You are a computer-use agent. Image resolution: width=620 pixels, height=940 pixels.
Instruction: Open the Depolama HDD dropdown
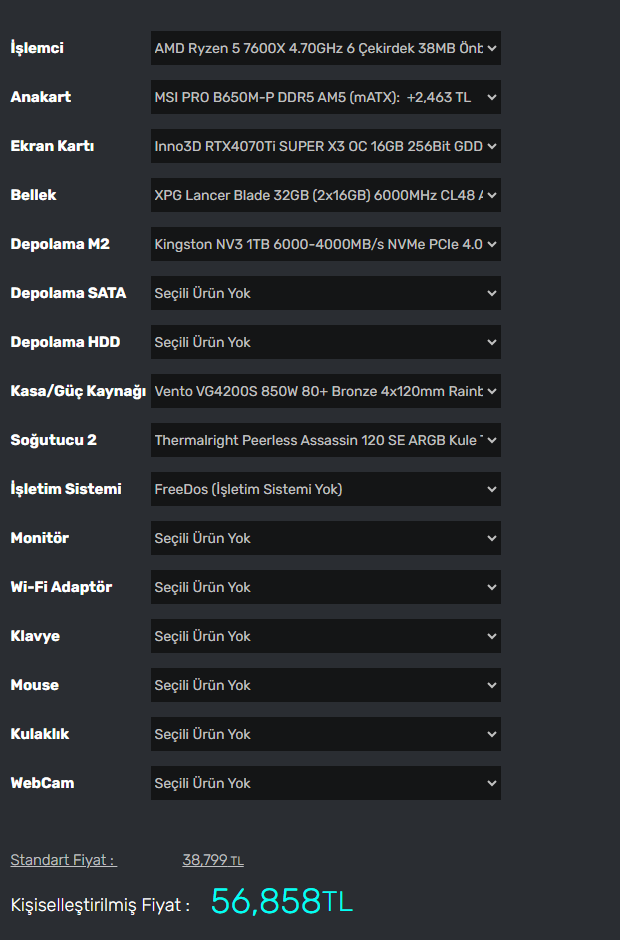325,342
